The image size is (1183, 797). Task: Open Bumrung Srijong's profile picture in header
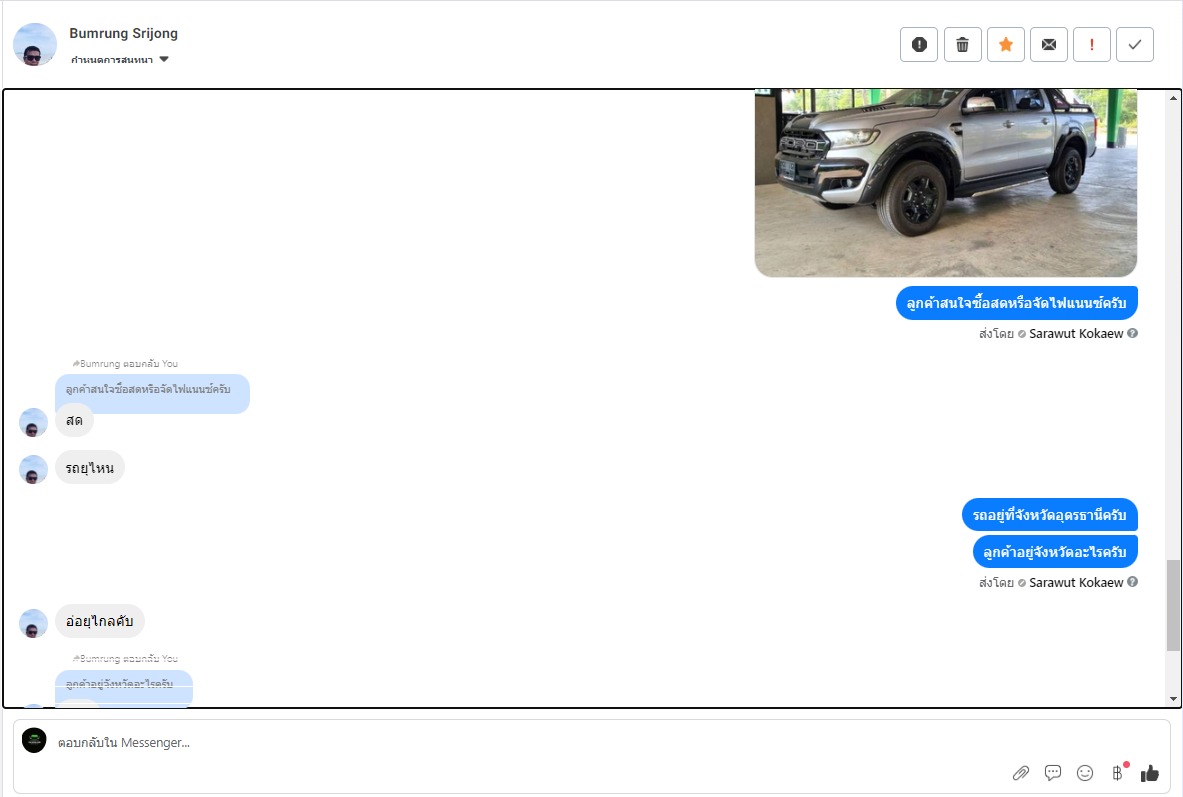pyautogui.click(x=35, y=45)
